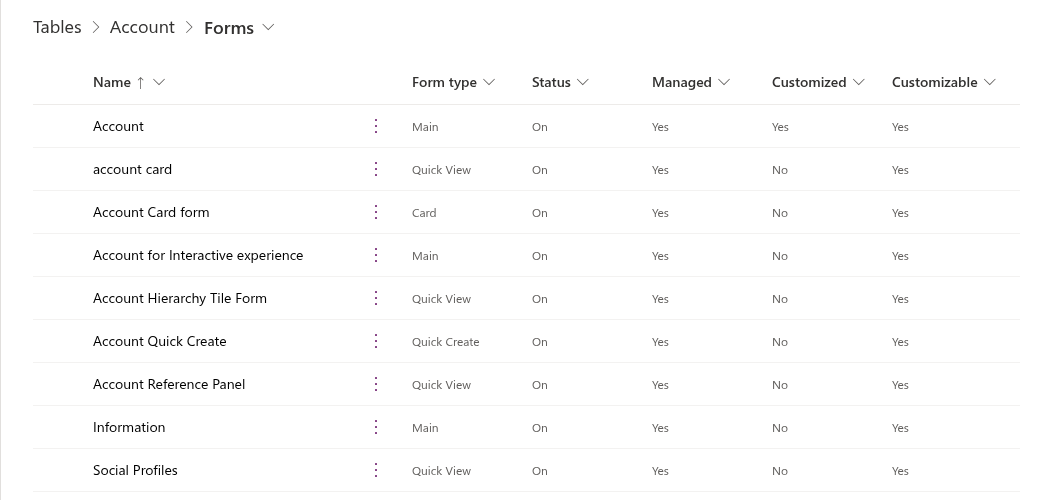Open more options for Information form
Screen dimensions: 1052x500
[x=376, y=427]
